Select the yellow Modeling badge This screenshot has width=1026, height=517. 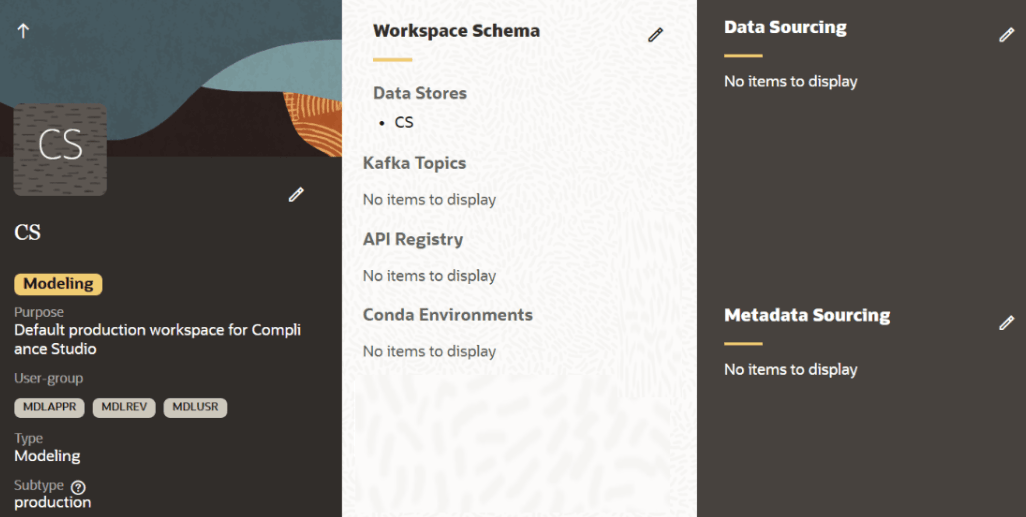coord(58,284)
